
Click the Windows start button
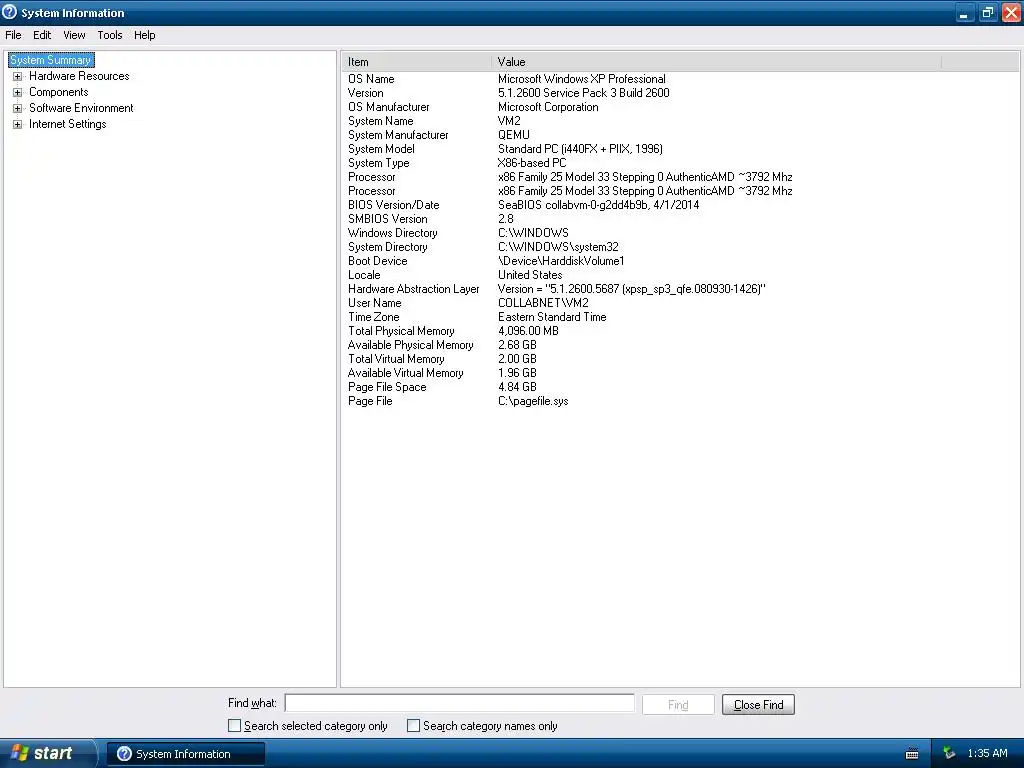[x=47, y=753]
